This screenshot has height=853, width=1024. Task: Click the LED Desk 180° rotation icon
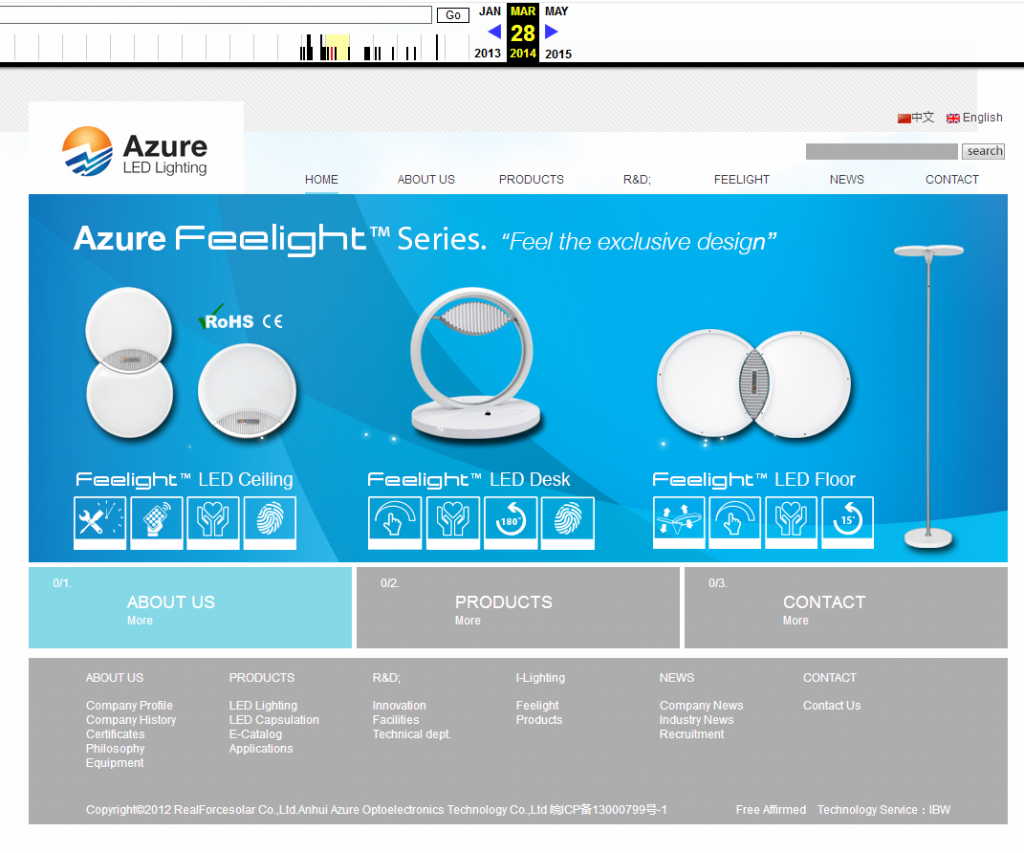click(x=511, y=523)
